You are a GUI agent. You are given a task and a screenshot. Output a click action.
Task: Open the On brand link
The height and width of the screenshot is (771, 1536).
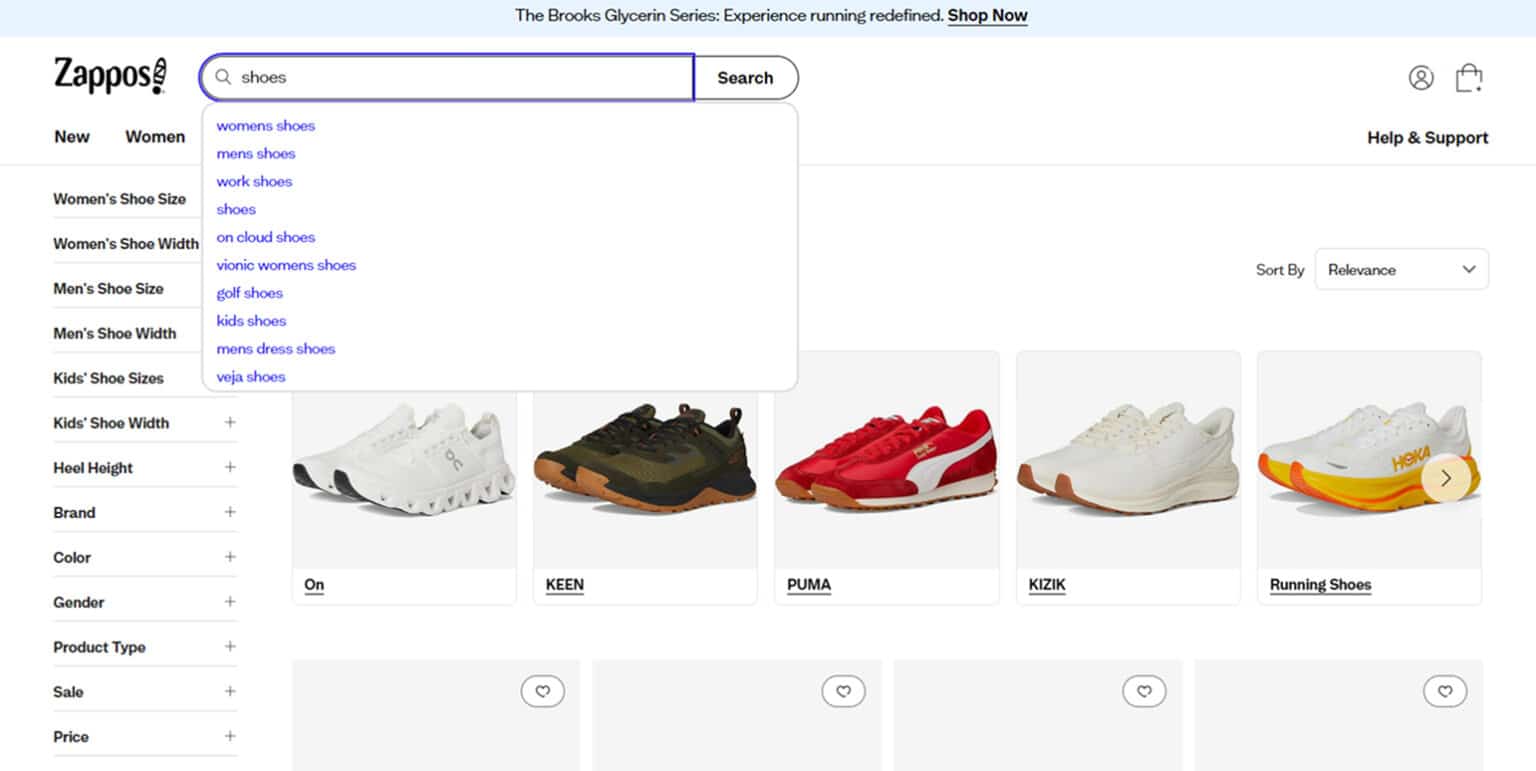click(x=314, y=585)
